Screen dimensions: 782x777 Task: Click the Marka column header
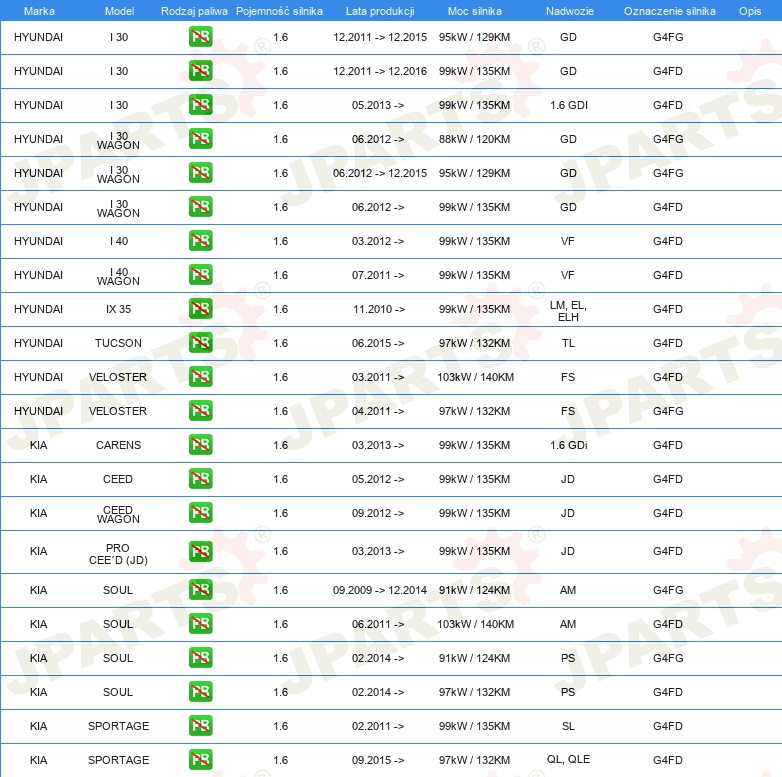coord(39,11)
